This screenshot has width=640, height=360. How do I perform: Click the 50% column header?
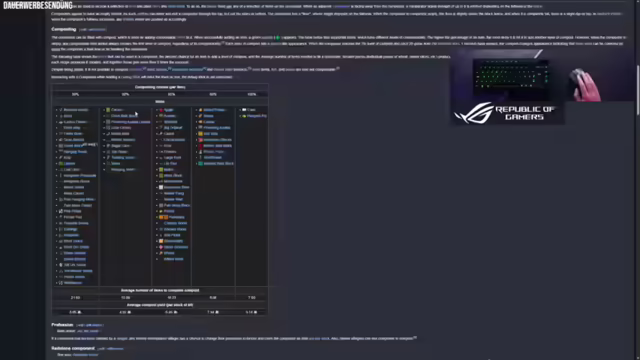point(125,94)
